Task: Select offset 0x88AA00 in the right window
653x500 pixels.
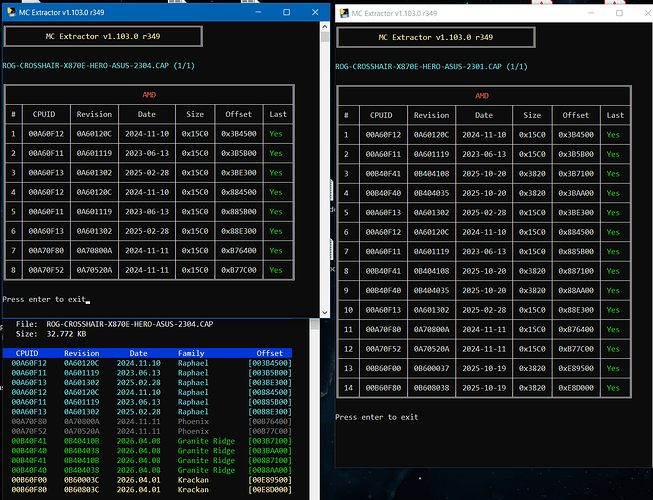Action: [576, 290]
